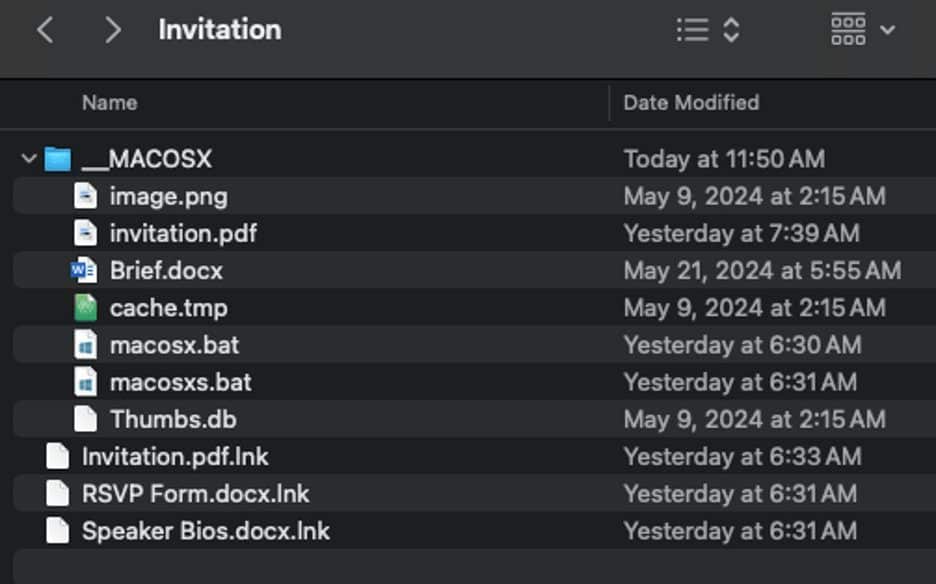Select Invitation.pdf.lnk shortcut file
The height and width of the screenshot is (584, 936).
click(474, 457)
